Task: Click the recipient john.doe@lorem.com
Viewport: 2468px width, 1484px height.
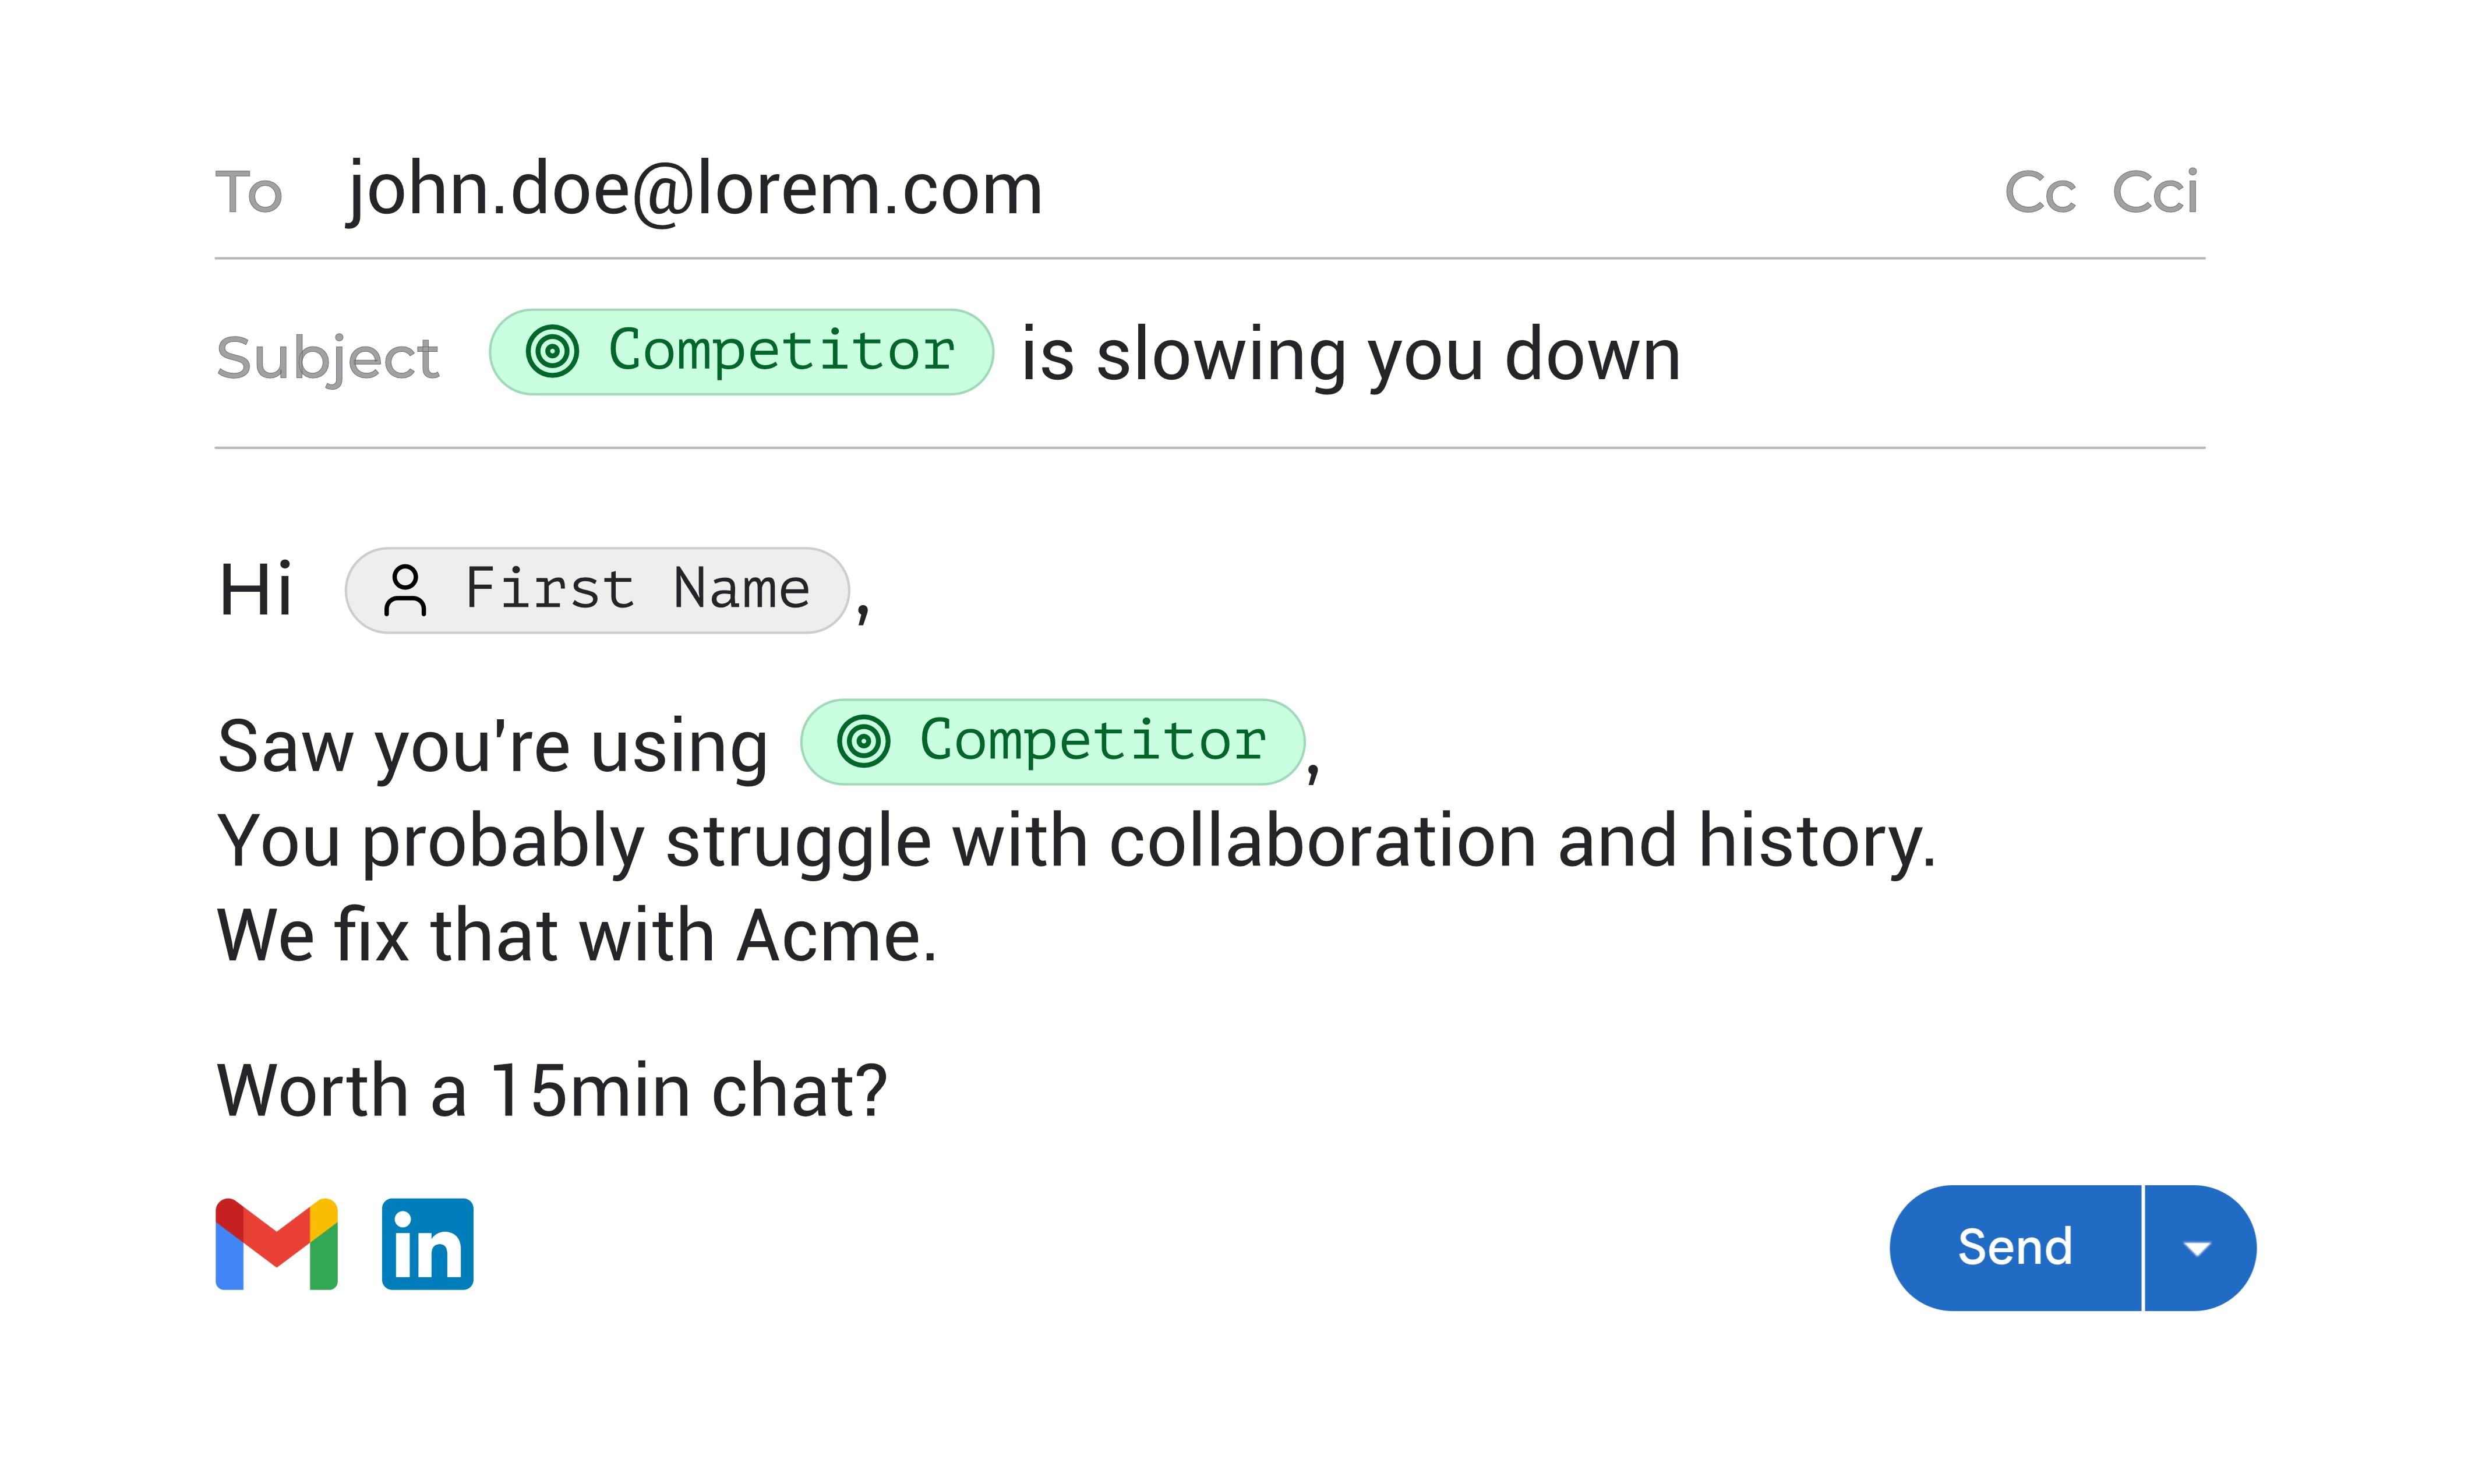Action: pos(694,189)
